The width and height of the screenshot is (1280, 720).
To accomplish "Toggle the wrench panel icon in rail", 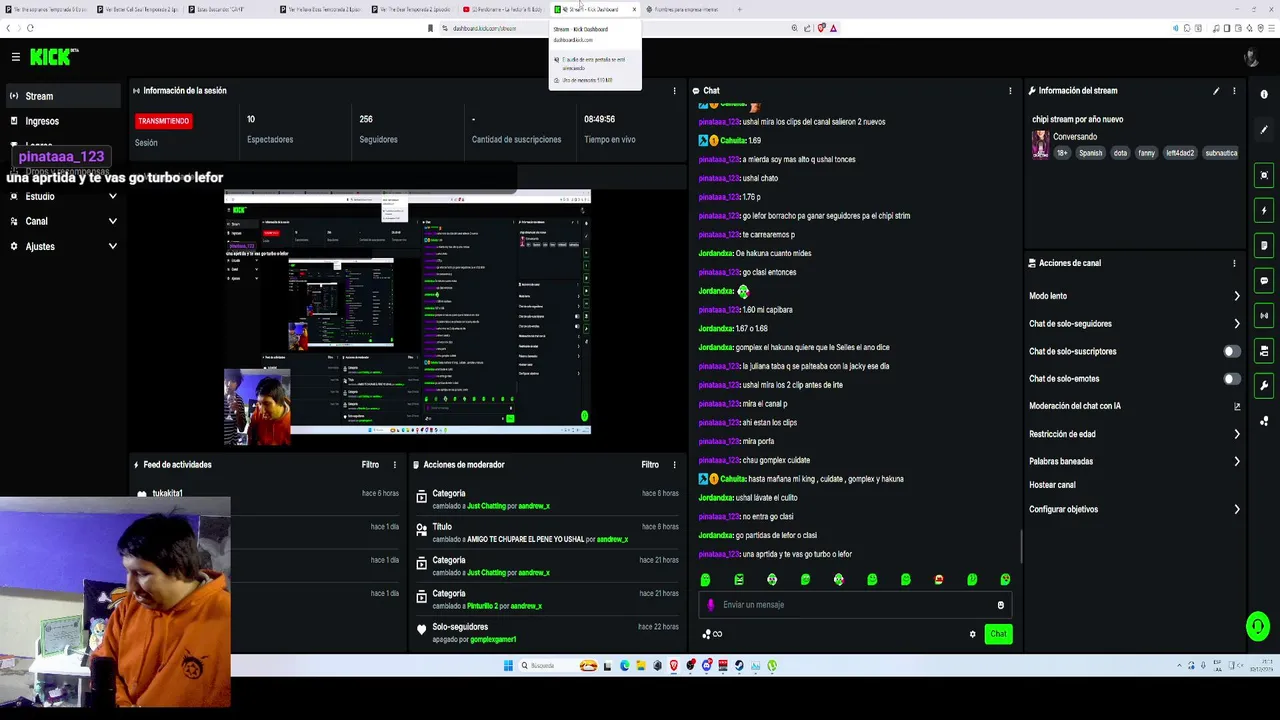I will [1264, 386].
